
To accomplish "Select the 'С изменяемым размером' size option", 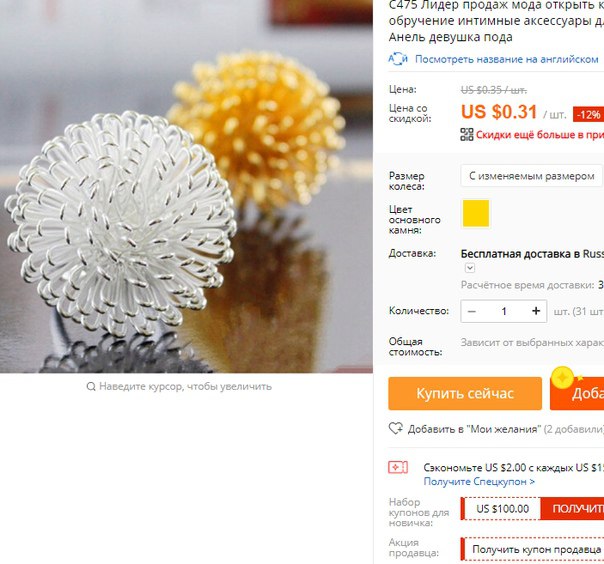I will [532, 176].
